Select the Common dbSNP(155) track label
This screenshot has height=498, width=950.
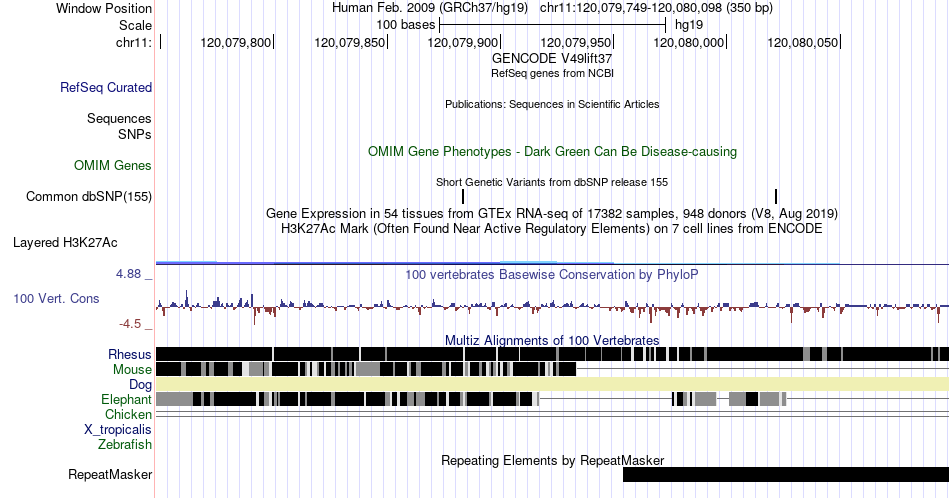click(x=89, y=196)
